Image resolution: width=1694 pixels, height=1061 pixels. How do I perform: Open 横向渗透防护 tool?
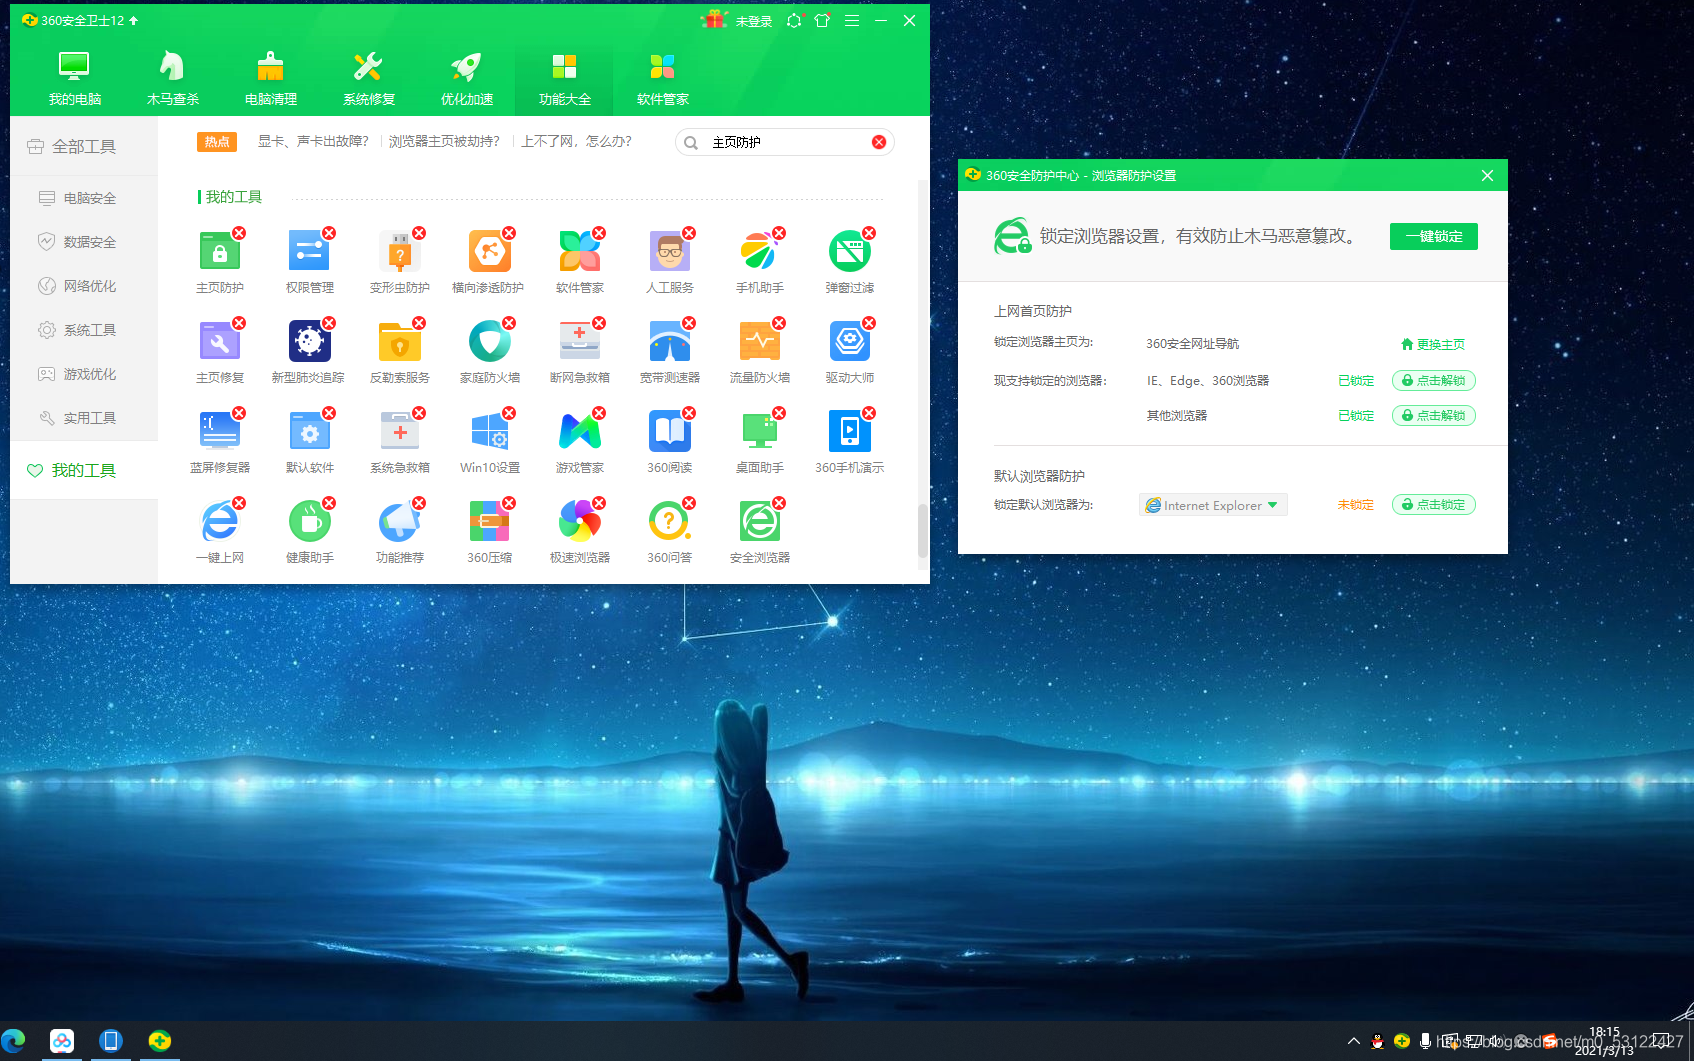click(488, 262)
